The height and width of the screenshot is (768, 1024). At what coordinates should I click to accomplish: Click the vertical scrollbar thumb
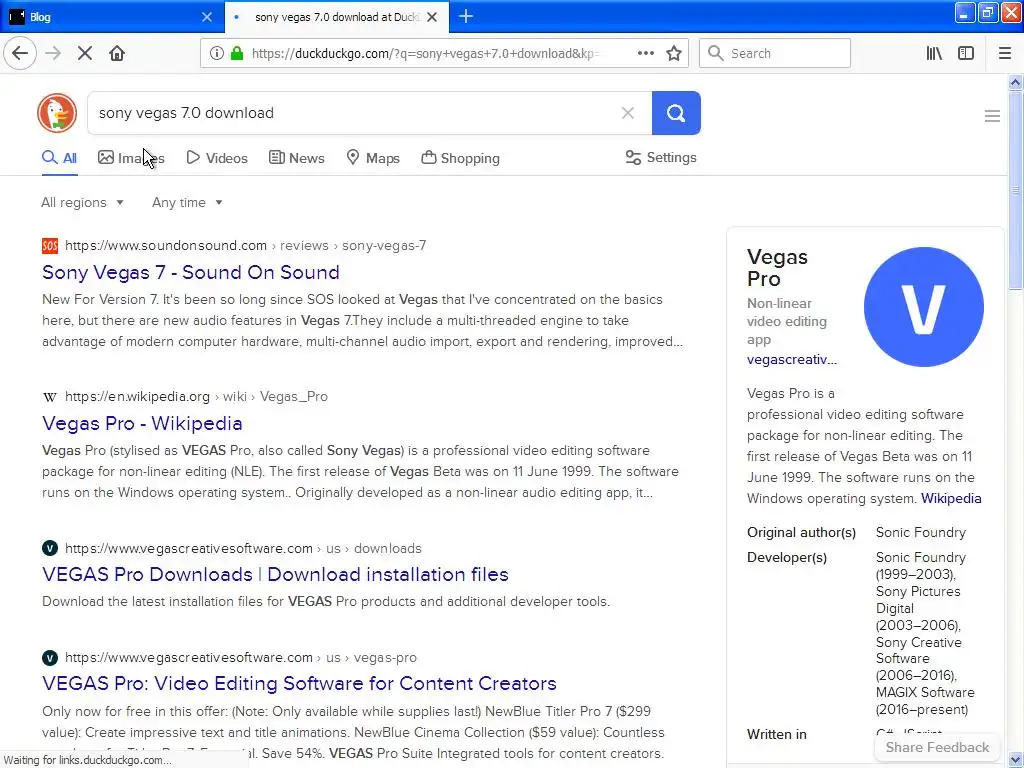coord(1015,189)
